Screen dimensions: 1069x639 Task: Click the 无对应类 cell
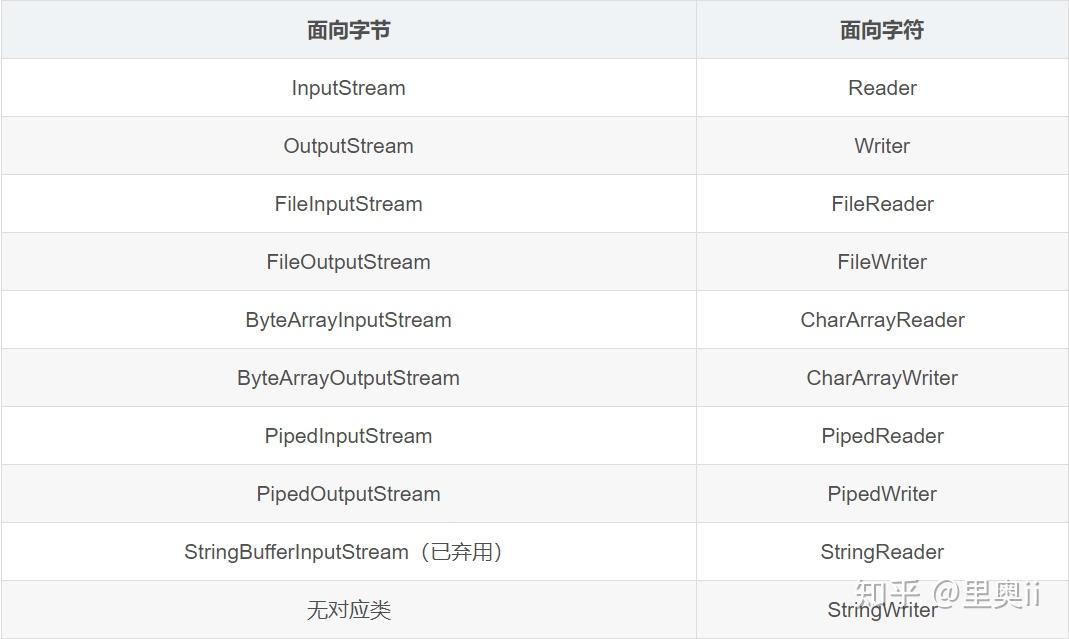click(x=348, y=610)
